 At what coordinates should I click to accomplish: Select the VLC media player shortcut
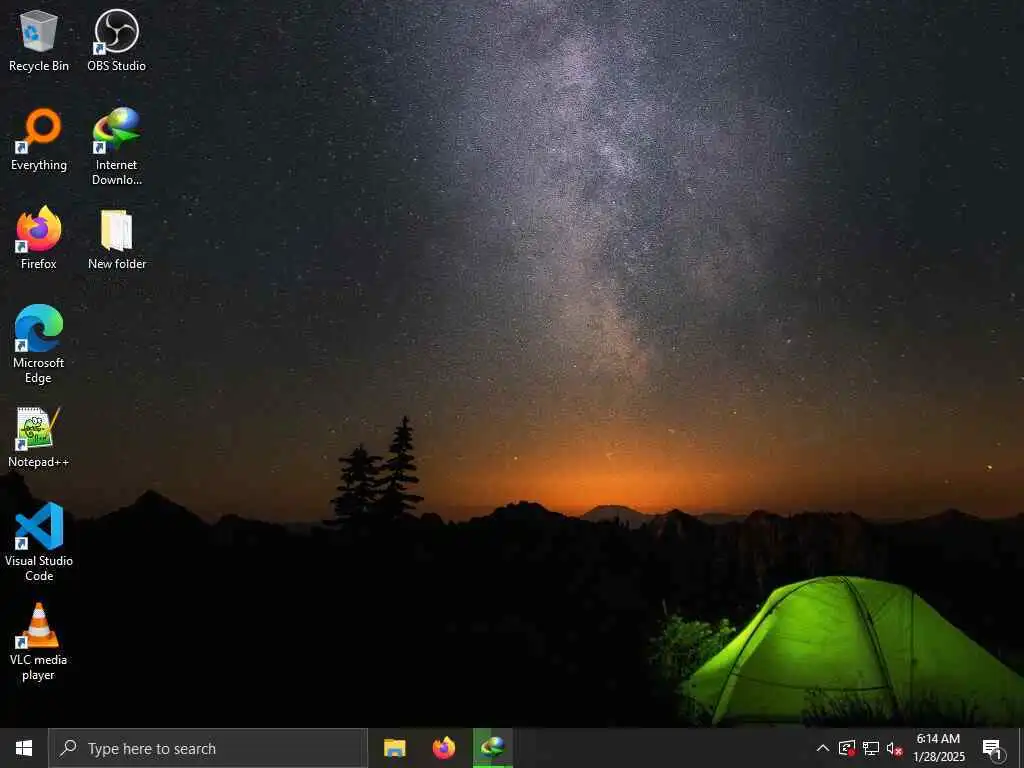point(39,641)
